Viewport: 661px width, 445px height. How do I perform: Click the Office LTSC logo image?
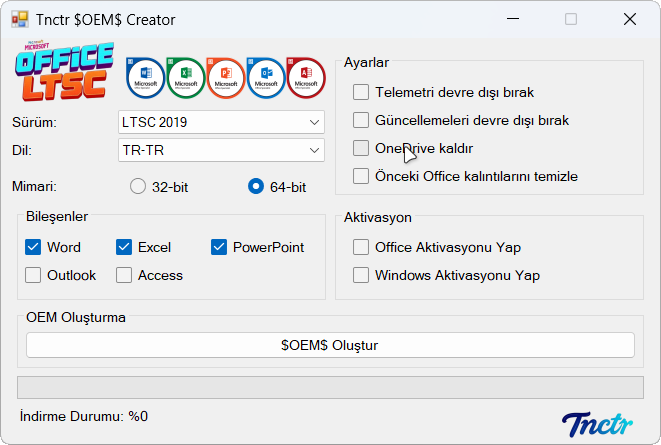(x=64, y=71)
